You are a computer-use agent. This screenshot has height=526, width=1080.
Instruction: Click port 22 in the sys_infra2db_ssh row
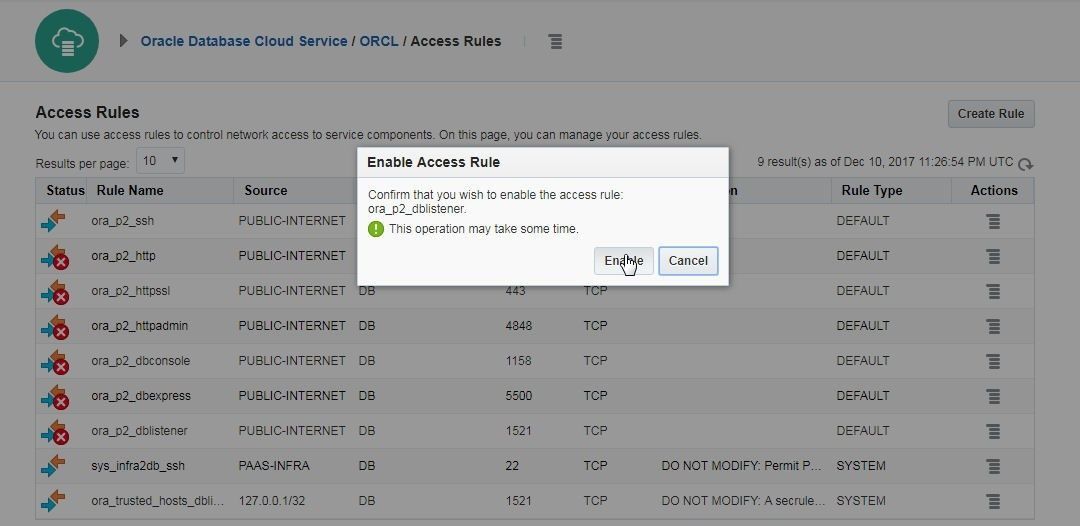click(x=512, y=466)
